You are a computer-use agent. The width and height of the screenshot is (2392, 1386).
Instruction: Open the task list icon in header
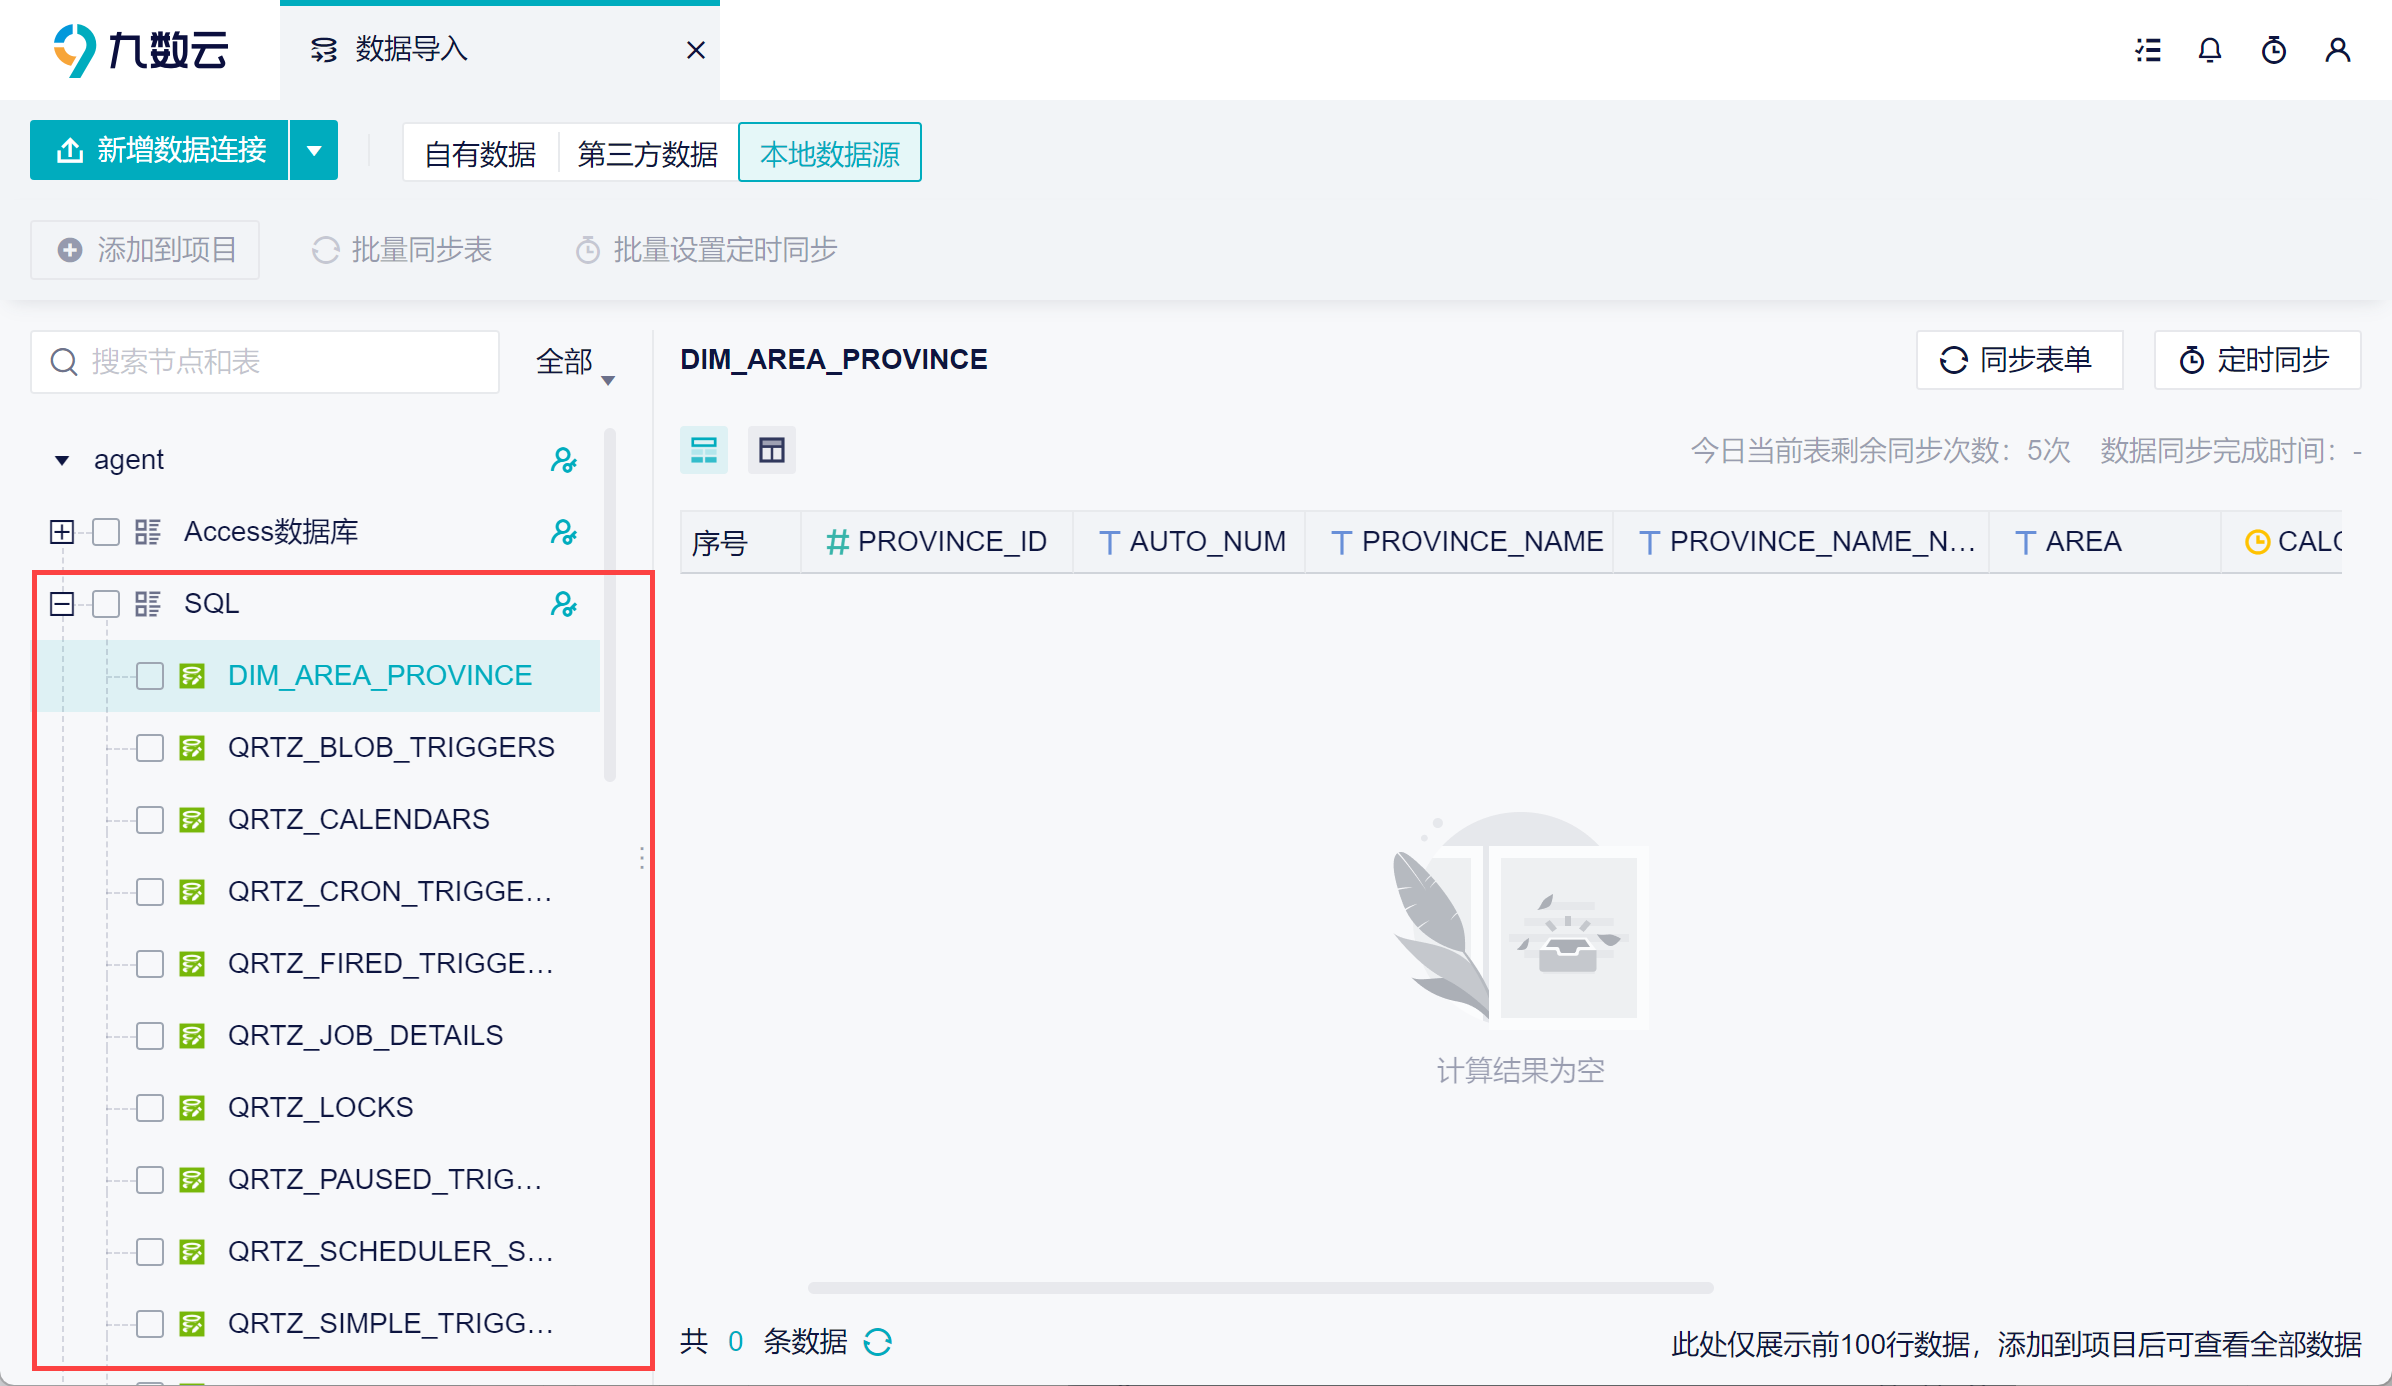(x=2148, y=50)
